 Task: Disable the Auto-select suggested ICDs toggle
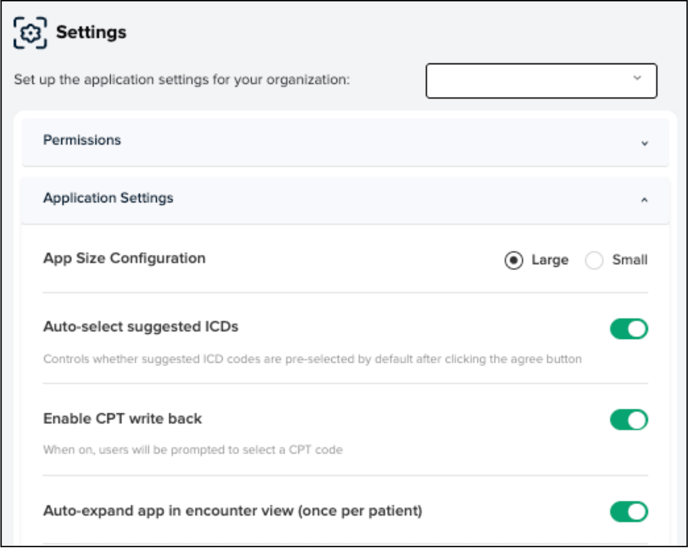pos(629,329)
